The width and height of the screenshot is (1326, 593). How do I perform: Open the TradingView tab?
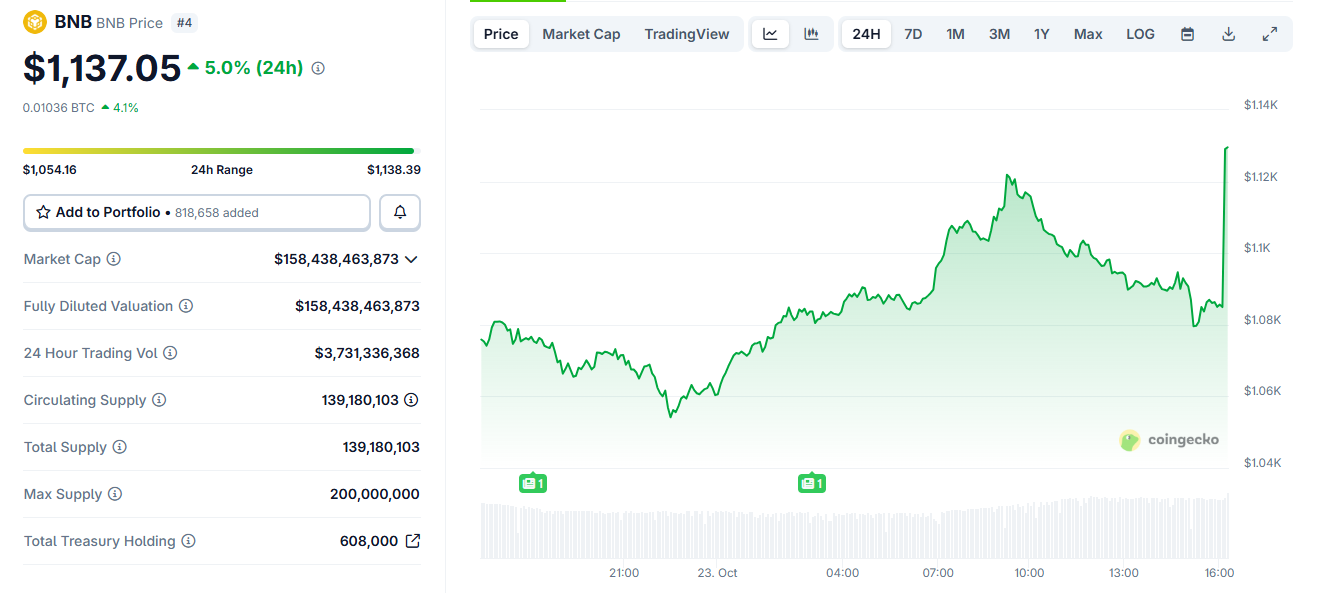click(x=687, y=33)
